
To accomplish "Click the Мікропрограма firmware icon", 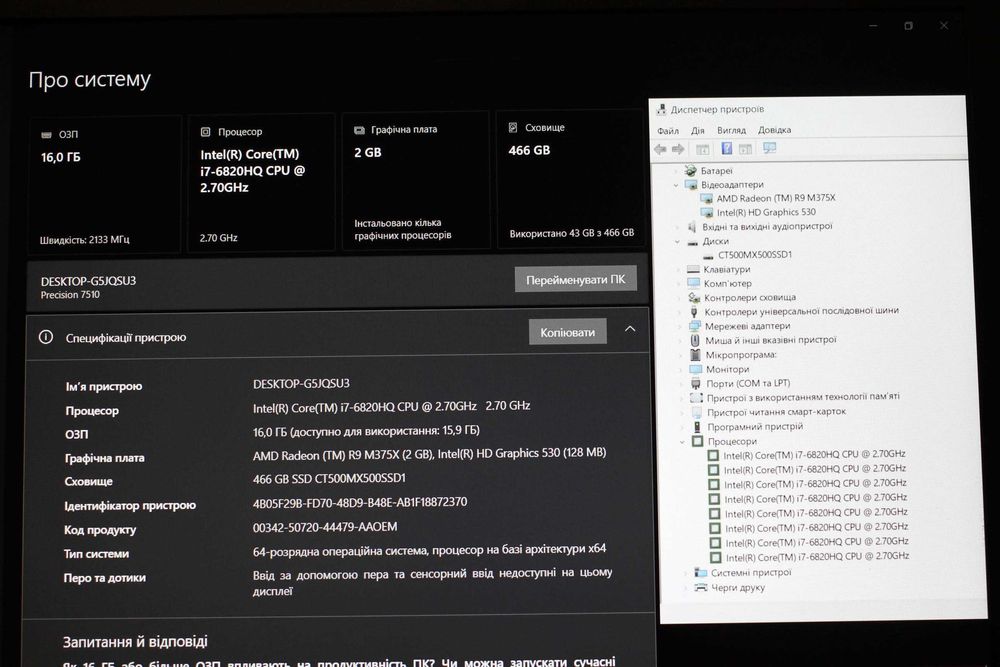I will (695, 355).
